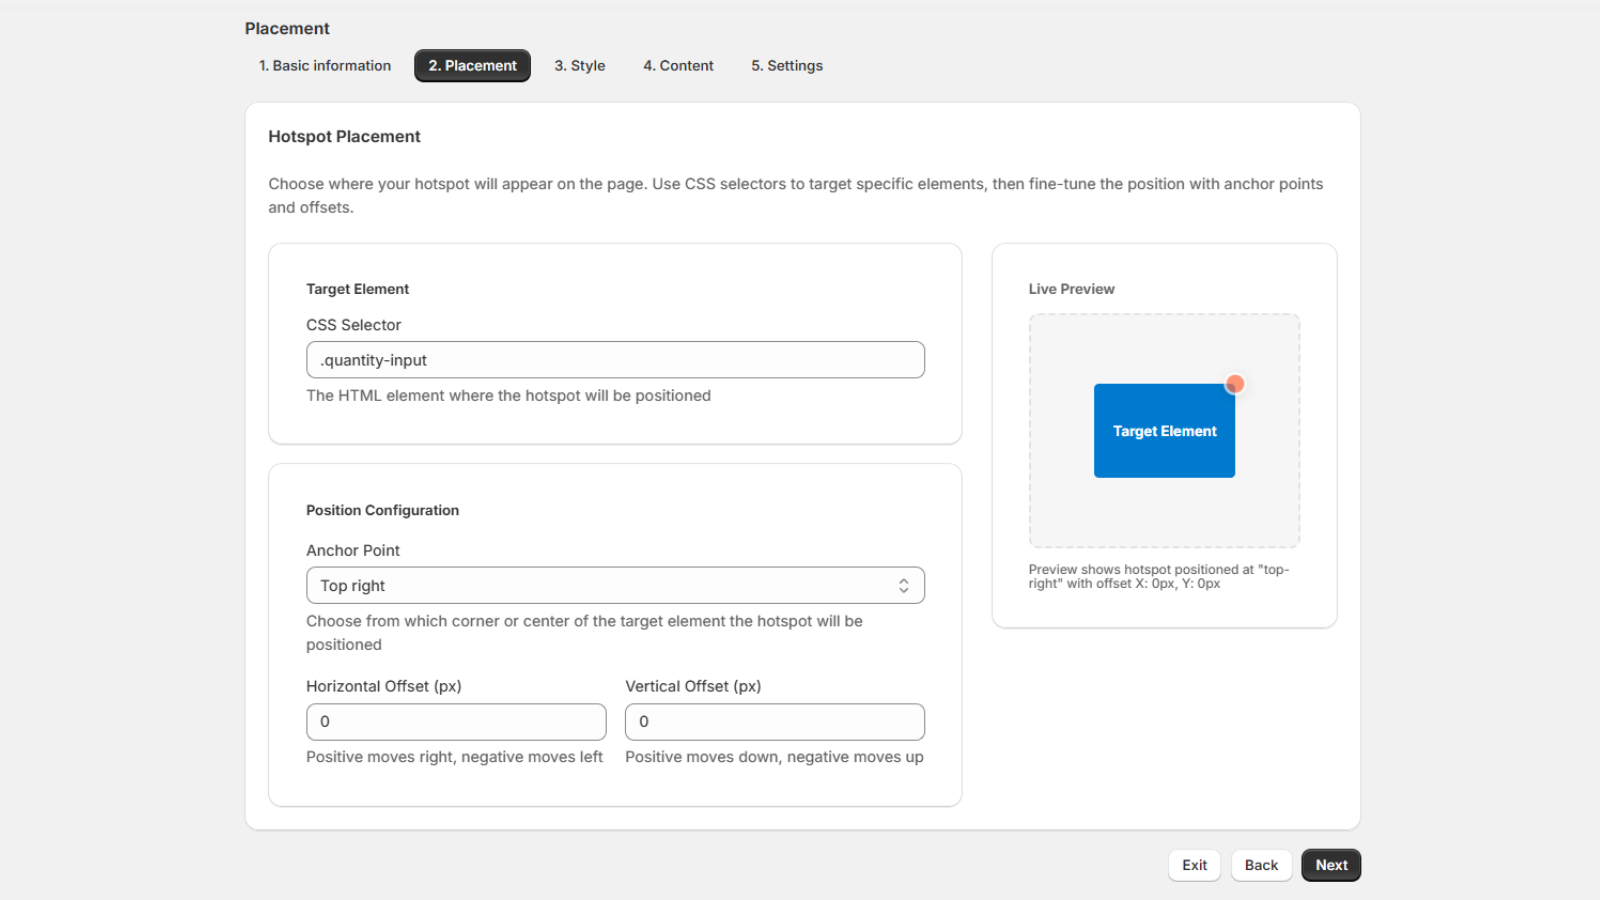Click the Back button
The image size is (1600, 900).
coord(1261,865)
